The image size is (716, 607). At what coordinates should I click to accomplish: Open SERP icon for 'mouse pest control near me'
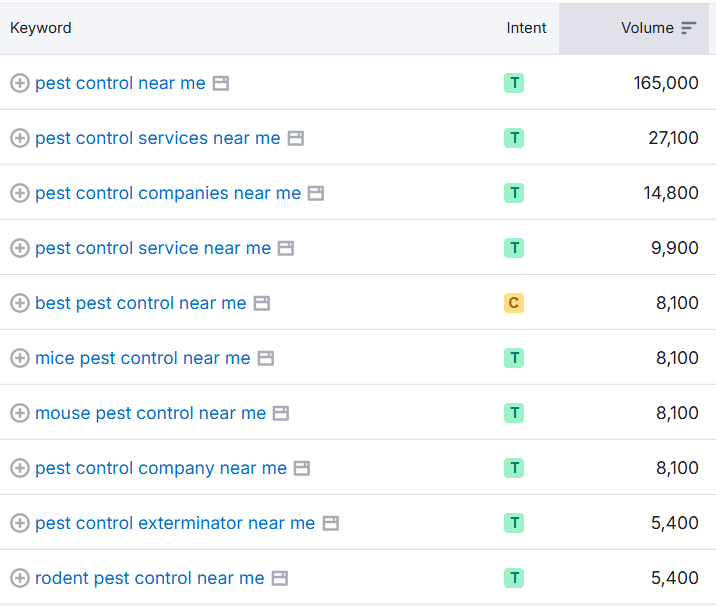(x=281, y=413)
